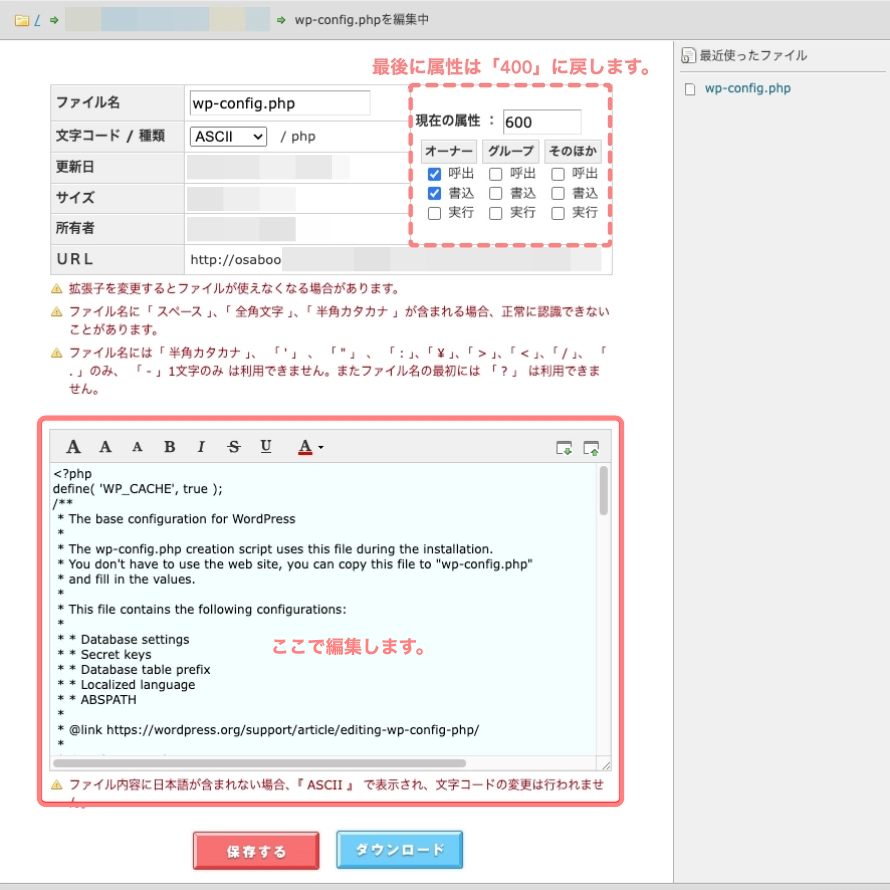Check group 実行 (execute) permission
The image size is (890, 890).
click(496, 213)
